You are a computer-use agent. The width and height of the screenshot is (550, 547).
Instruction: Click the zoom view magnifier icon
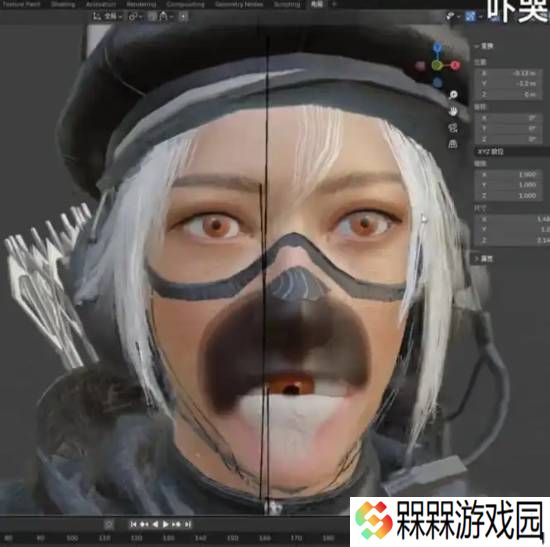pos(453,95)
